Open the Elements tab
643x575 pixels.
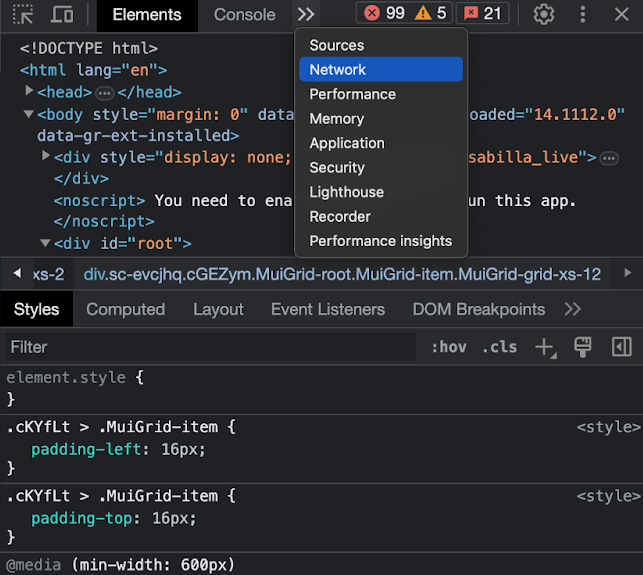(x=147, y=15)
